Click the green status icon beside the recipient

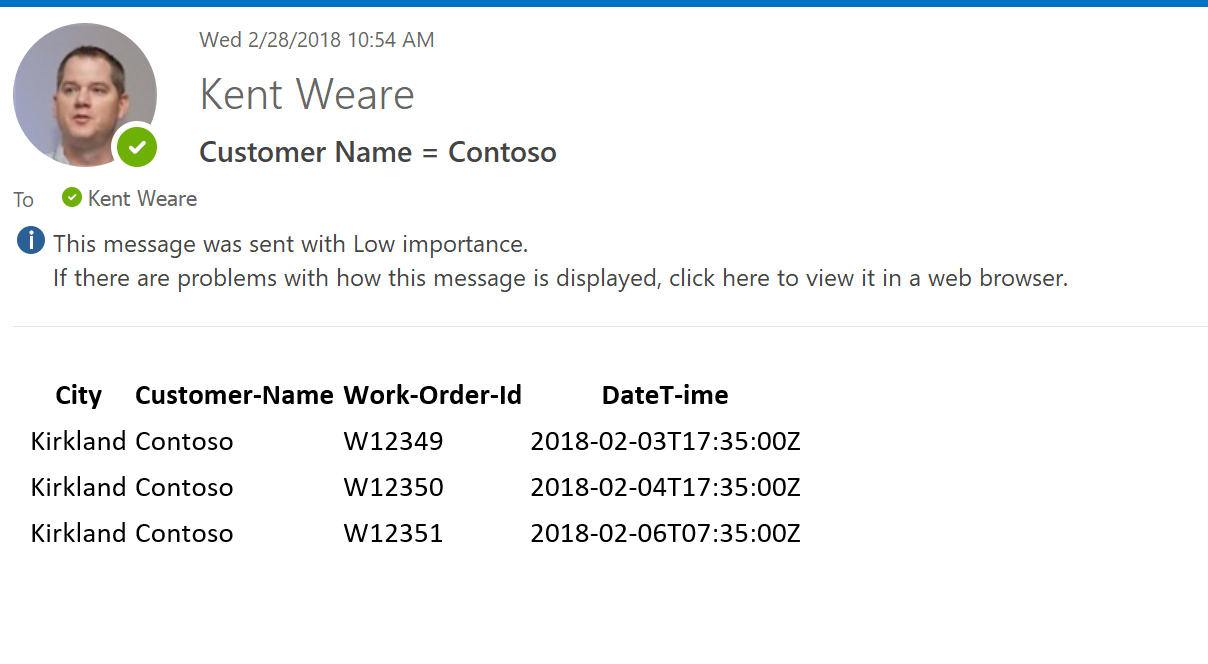[x=71, y=197]
